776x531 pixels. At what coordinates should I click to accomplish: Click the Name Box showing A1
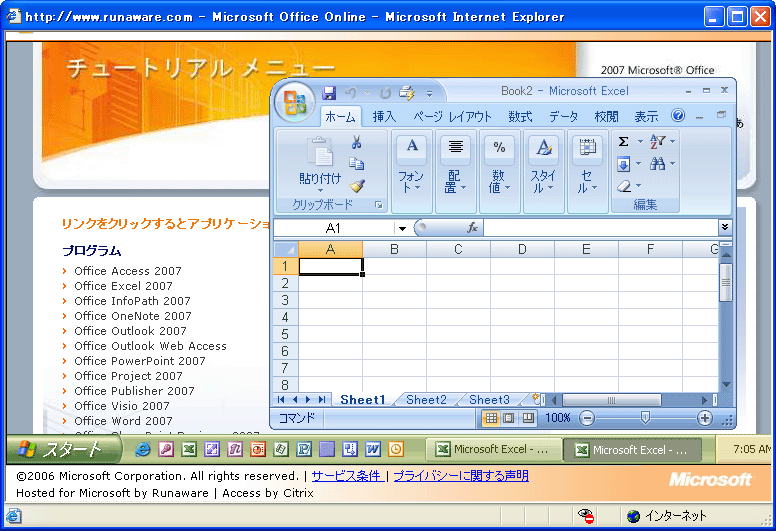[334, 228]
